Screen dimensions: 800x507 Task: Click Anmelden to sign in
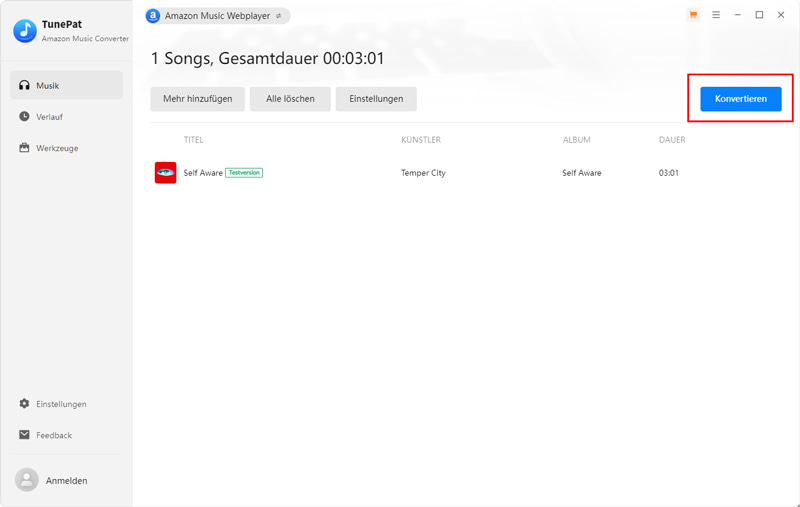tap(66, 480)
